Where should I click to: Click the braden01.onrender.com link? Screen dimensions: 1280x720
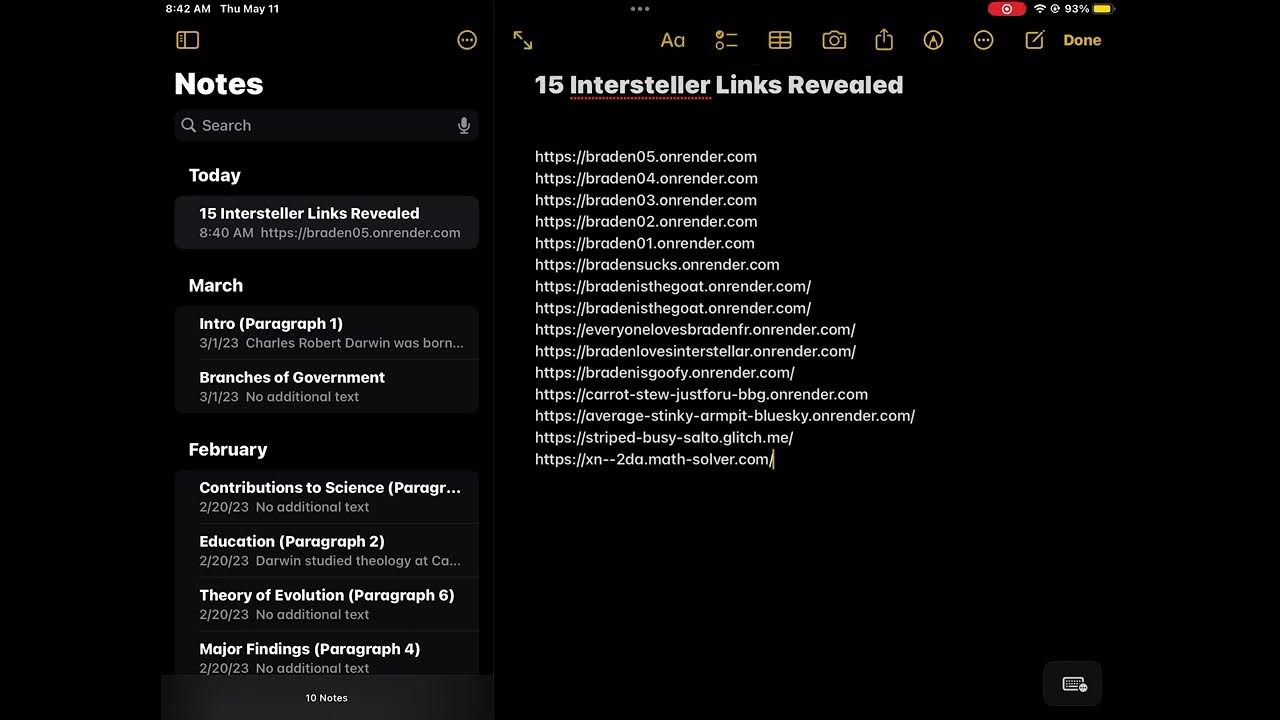point(645,243)
